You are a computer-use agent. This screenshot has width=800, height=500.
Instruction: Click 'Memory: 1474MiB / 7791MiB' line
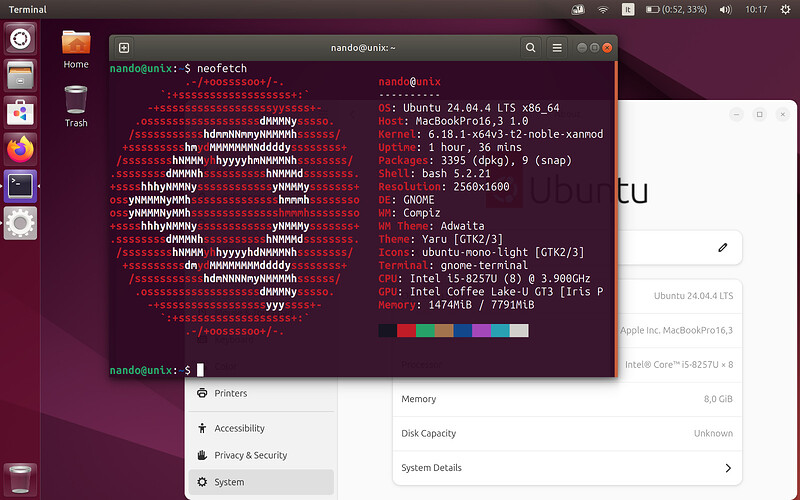coord(456,305)
